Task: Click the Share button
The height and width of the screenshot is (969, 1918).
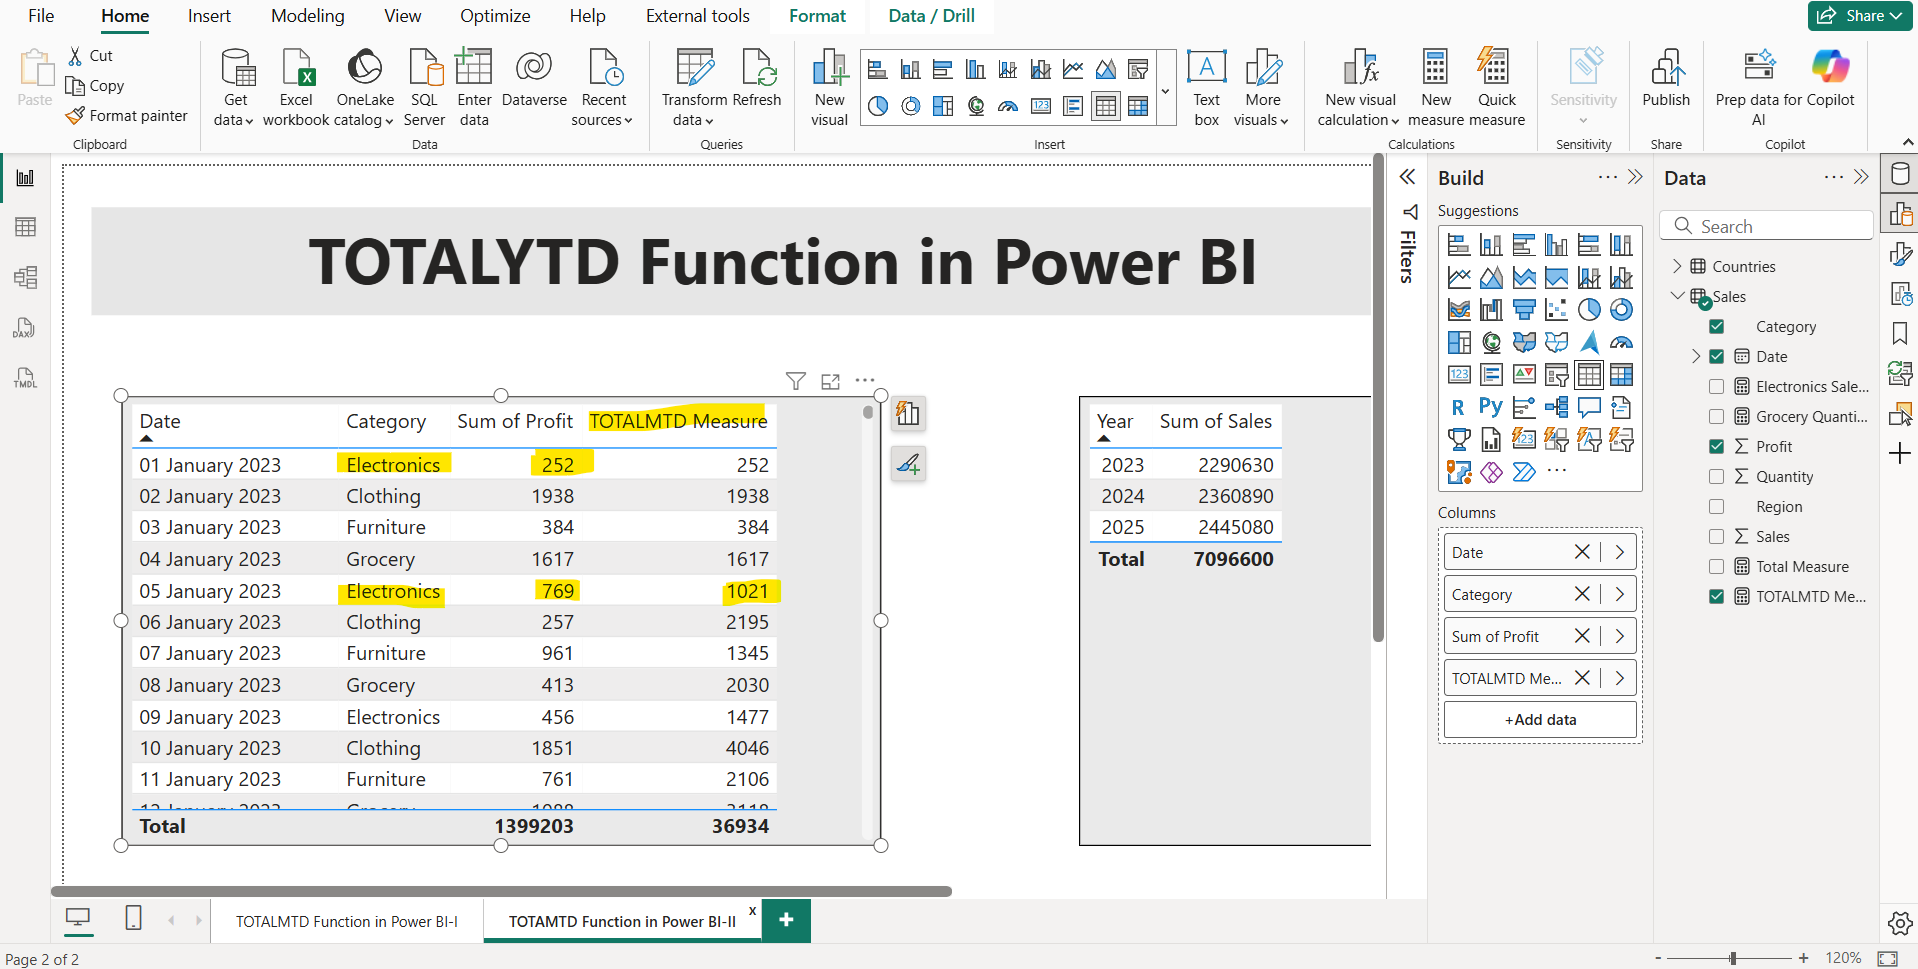Action: pos(1859,15)
